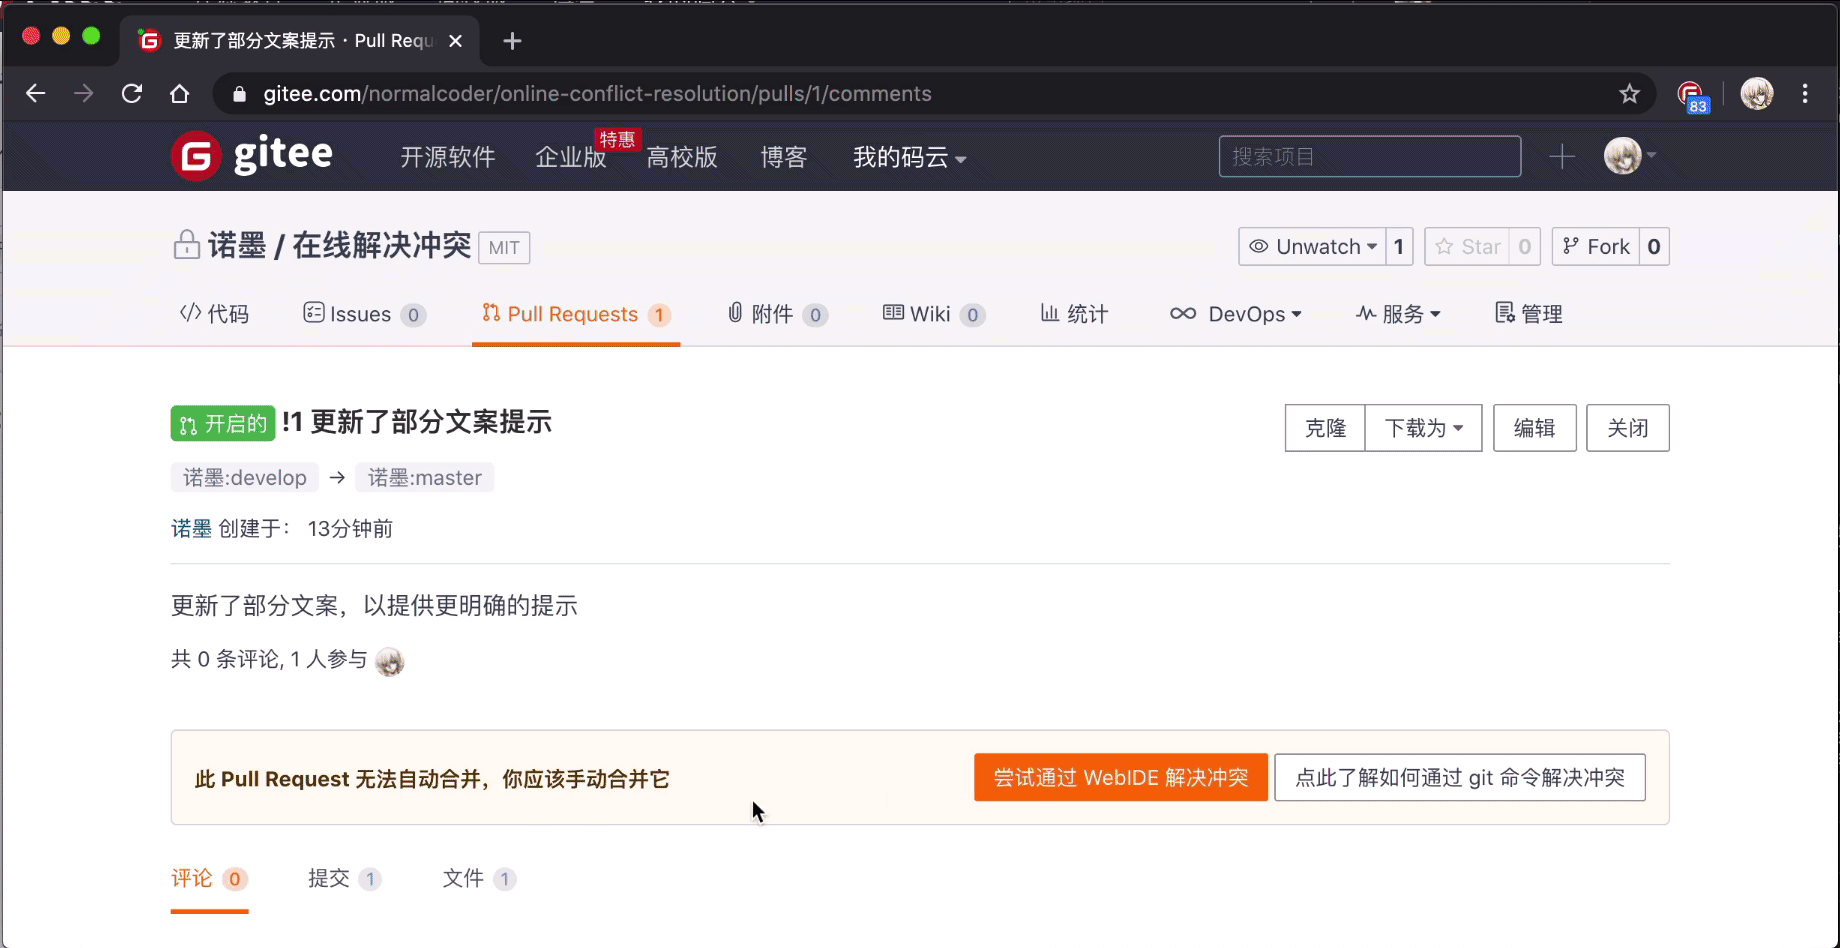Click 尝试通过 WebIDE 解决冲突 button
Screen dimensions: 1840x948
[1119, 777]
